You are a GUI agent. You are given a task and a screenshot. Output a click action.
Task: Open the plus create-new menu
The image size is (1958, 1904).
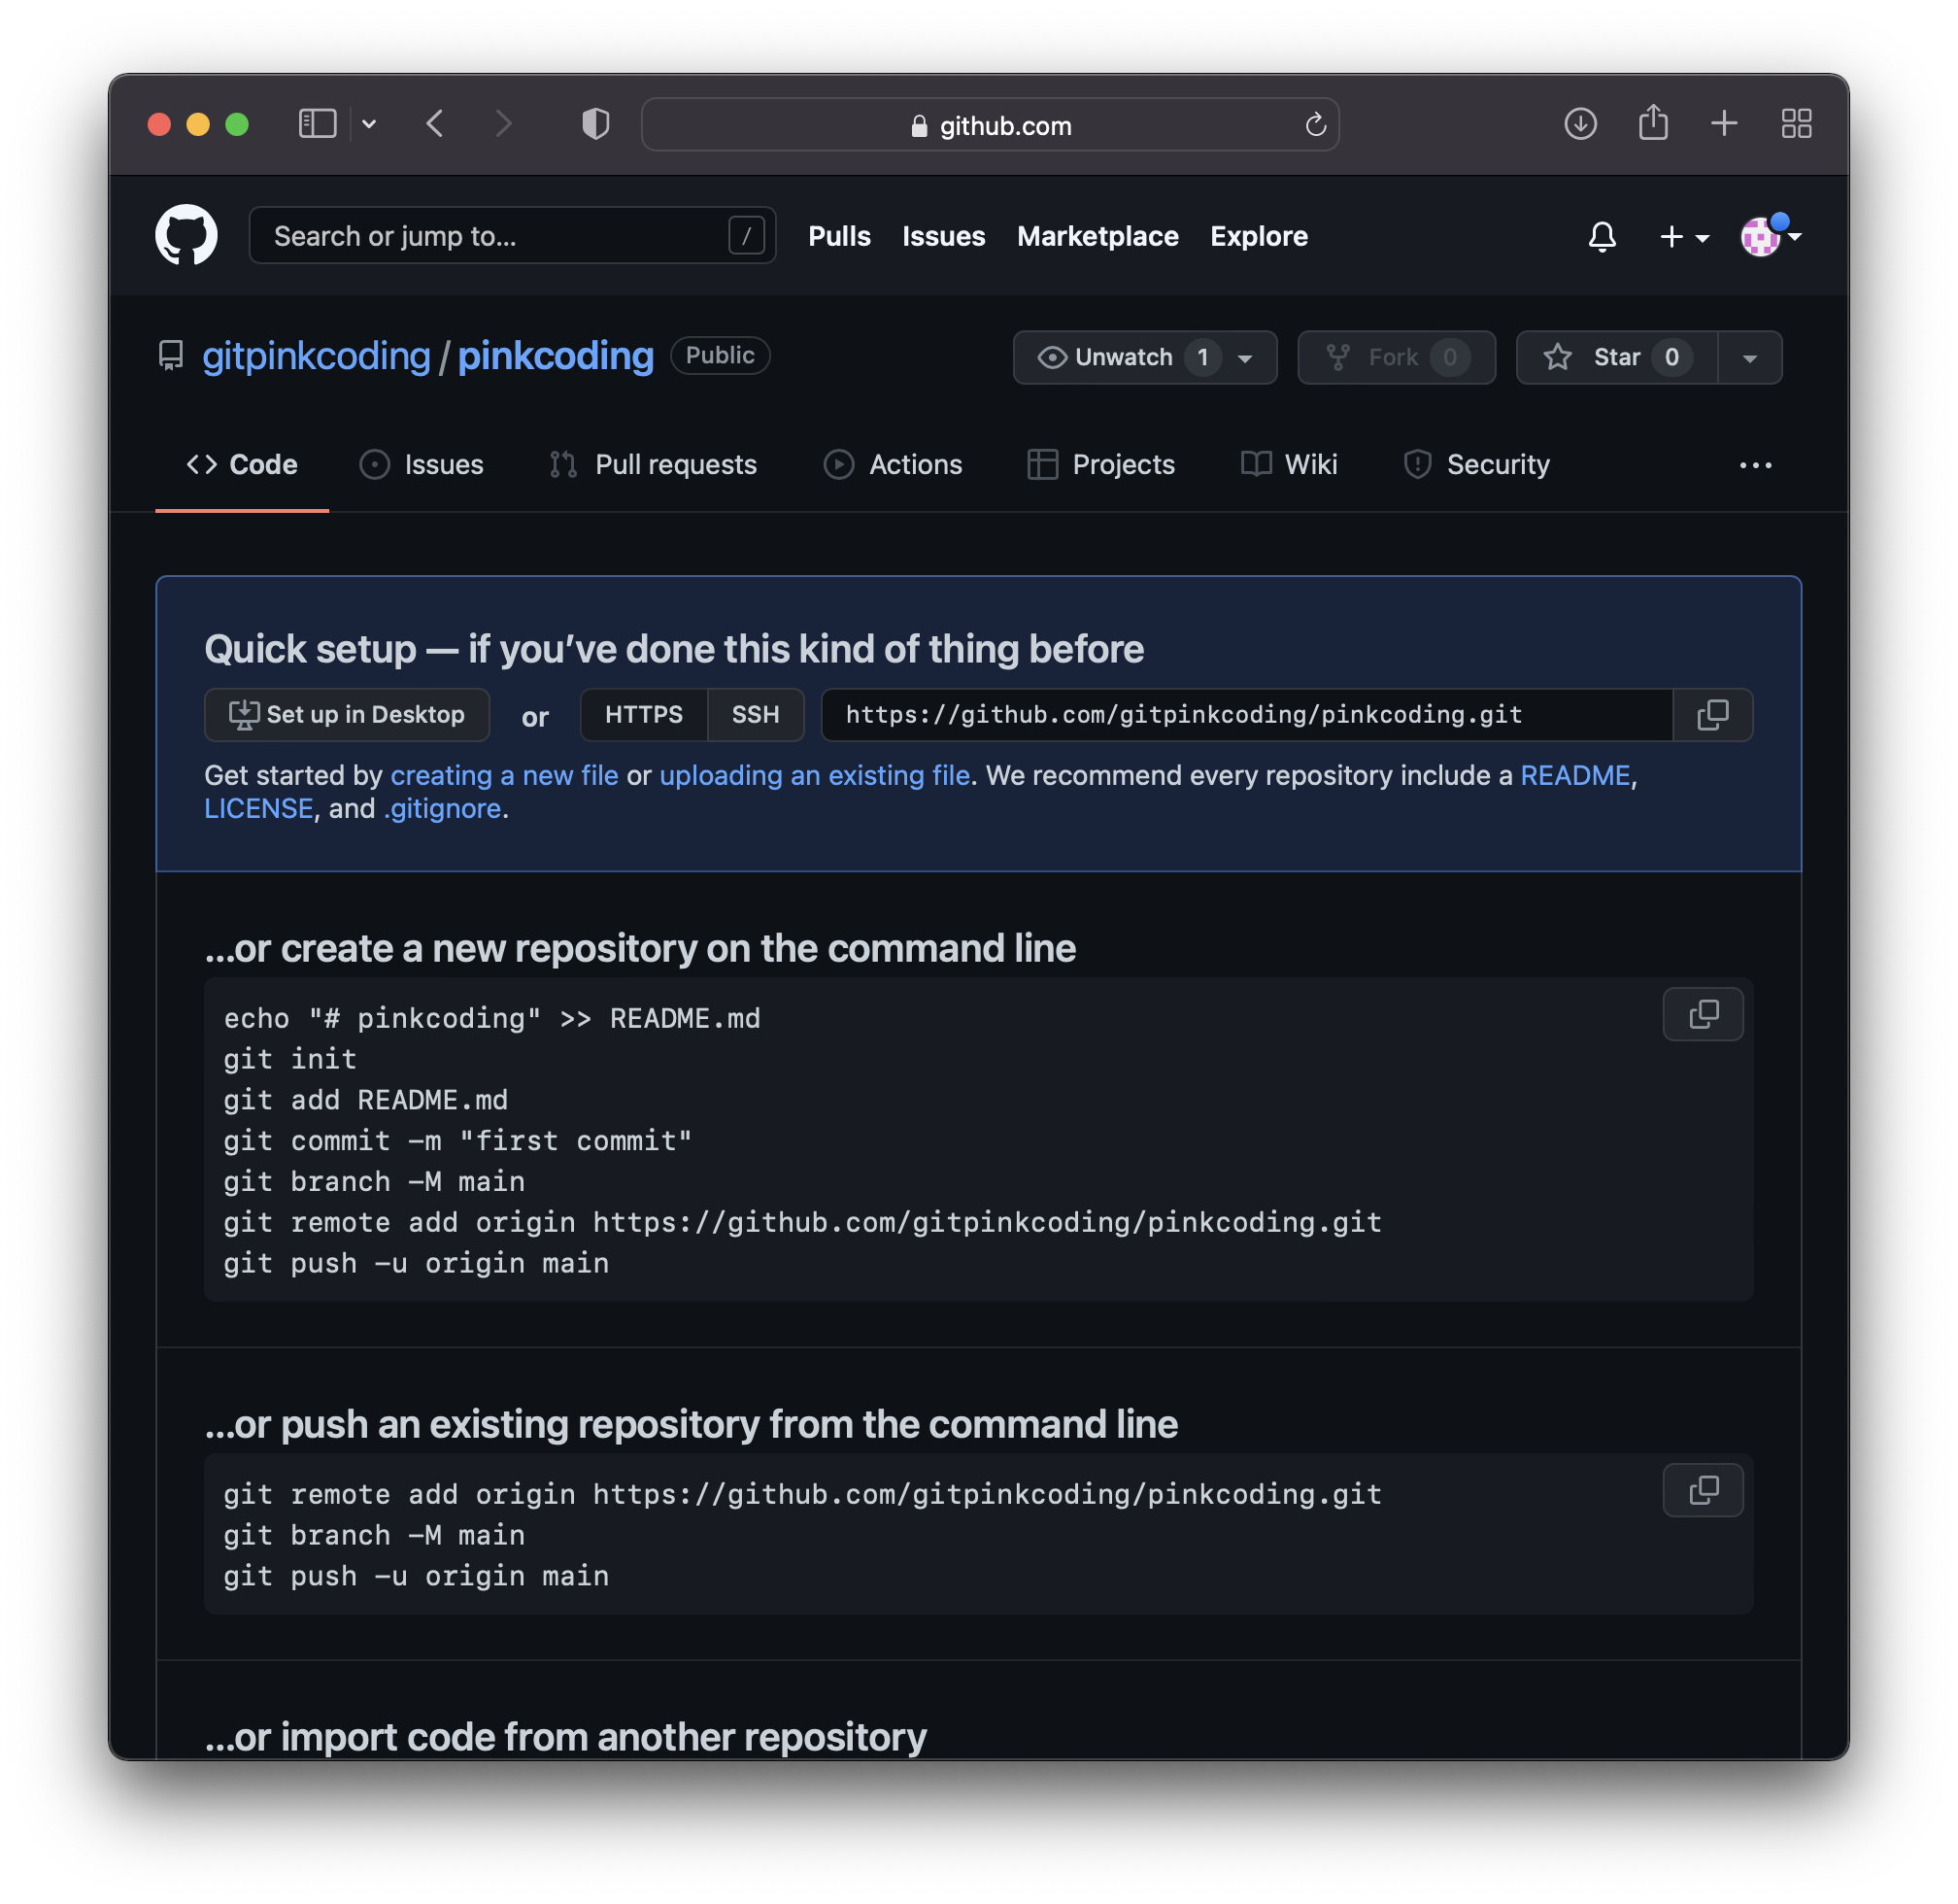1684,237
